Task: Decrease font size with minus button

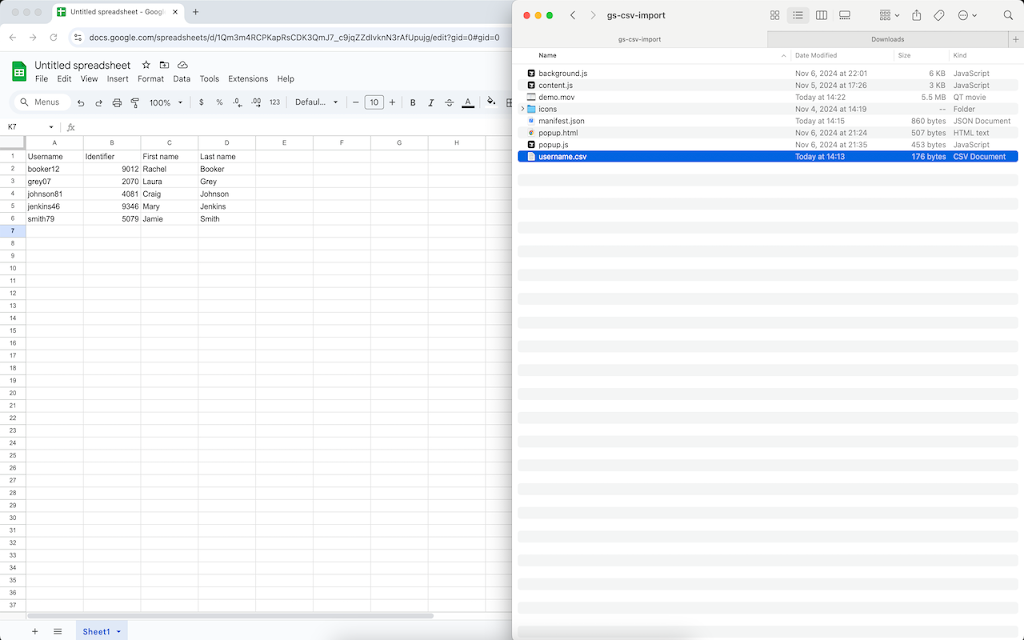Action: coord(356,103)
